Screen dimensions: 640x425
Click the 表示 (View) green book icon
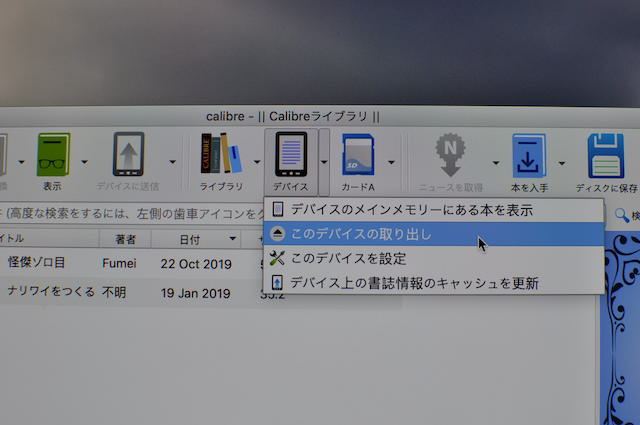point(53,155)
